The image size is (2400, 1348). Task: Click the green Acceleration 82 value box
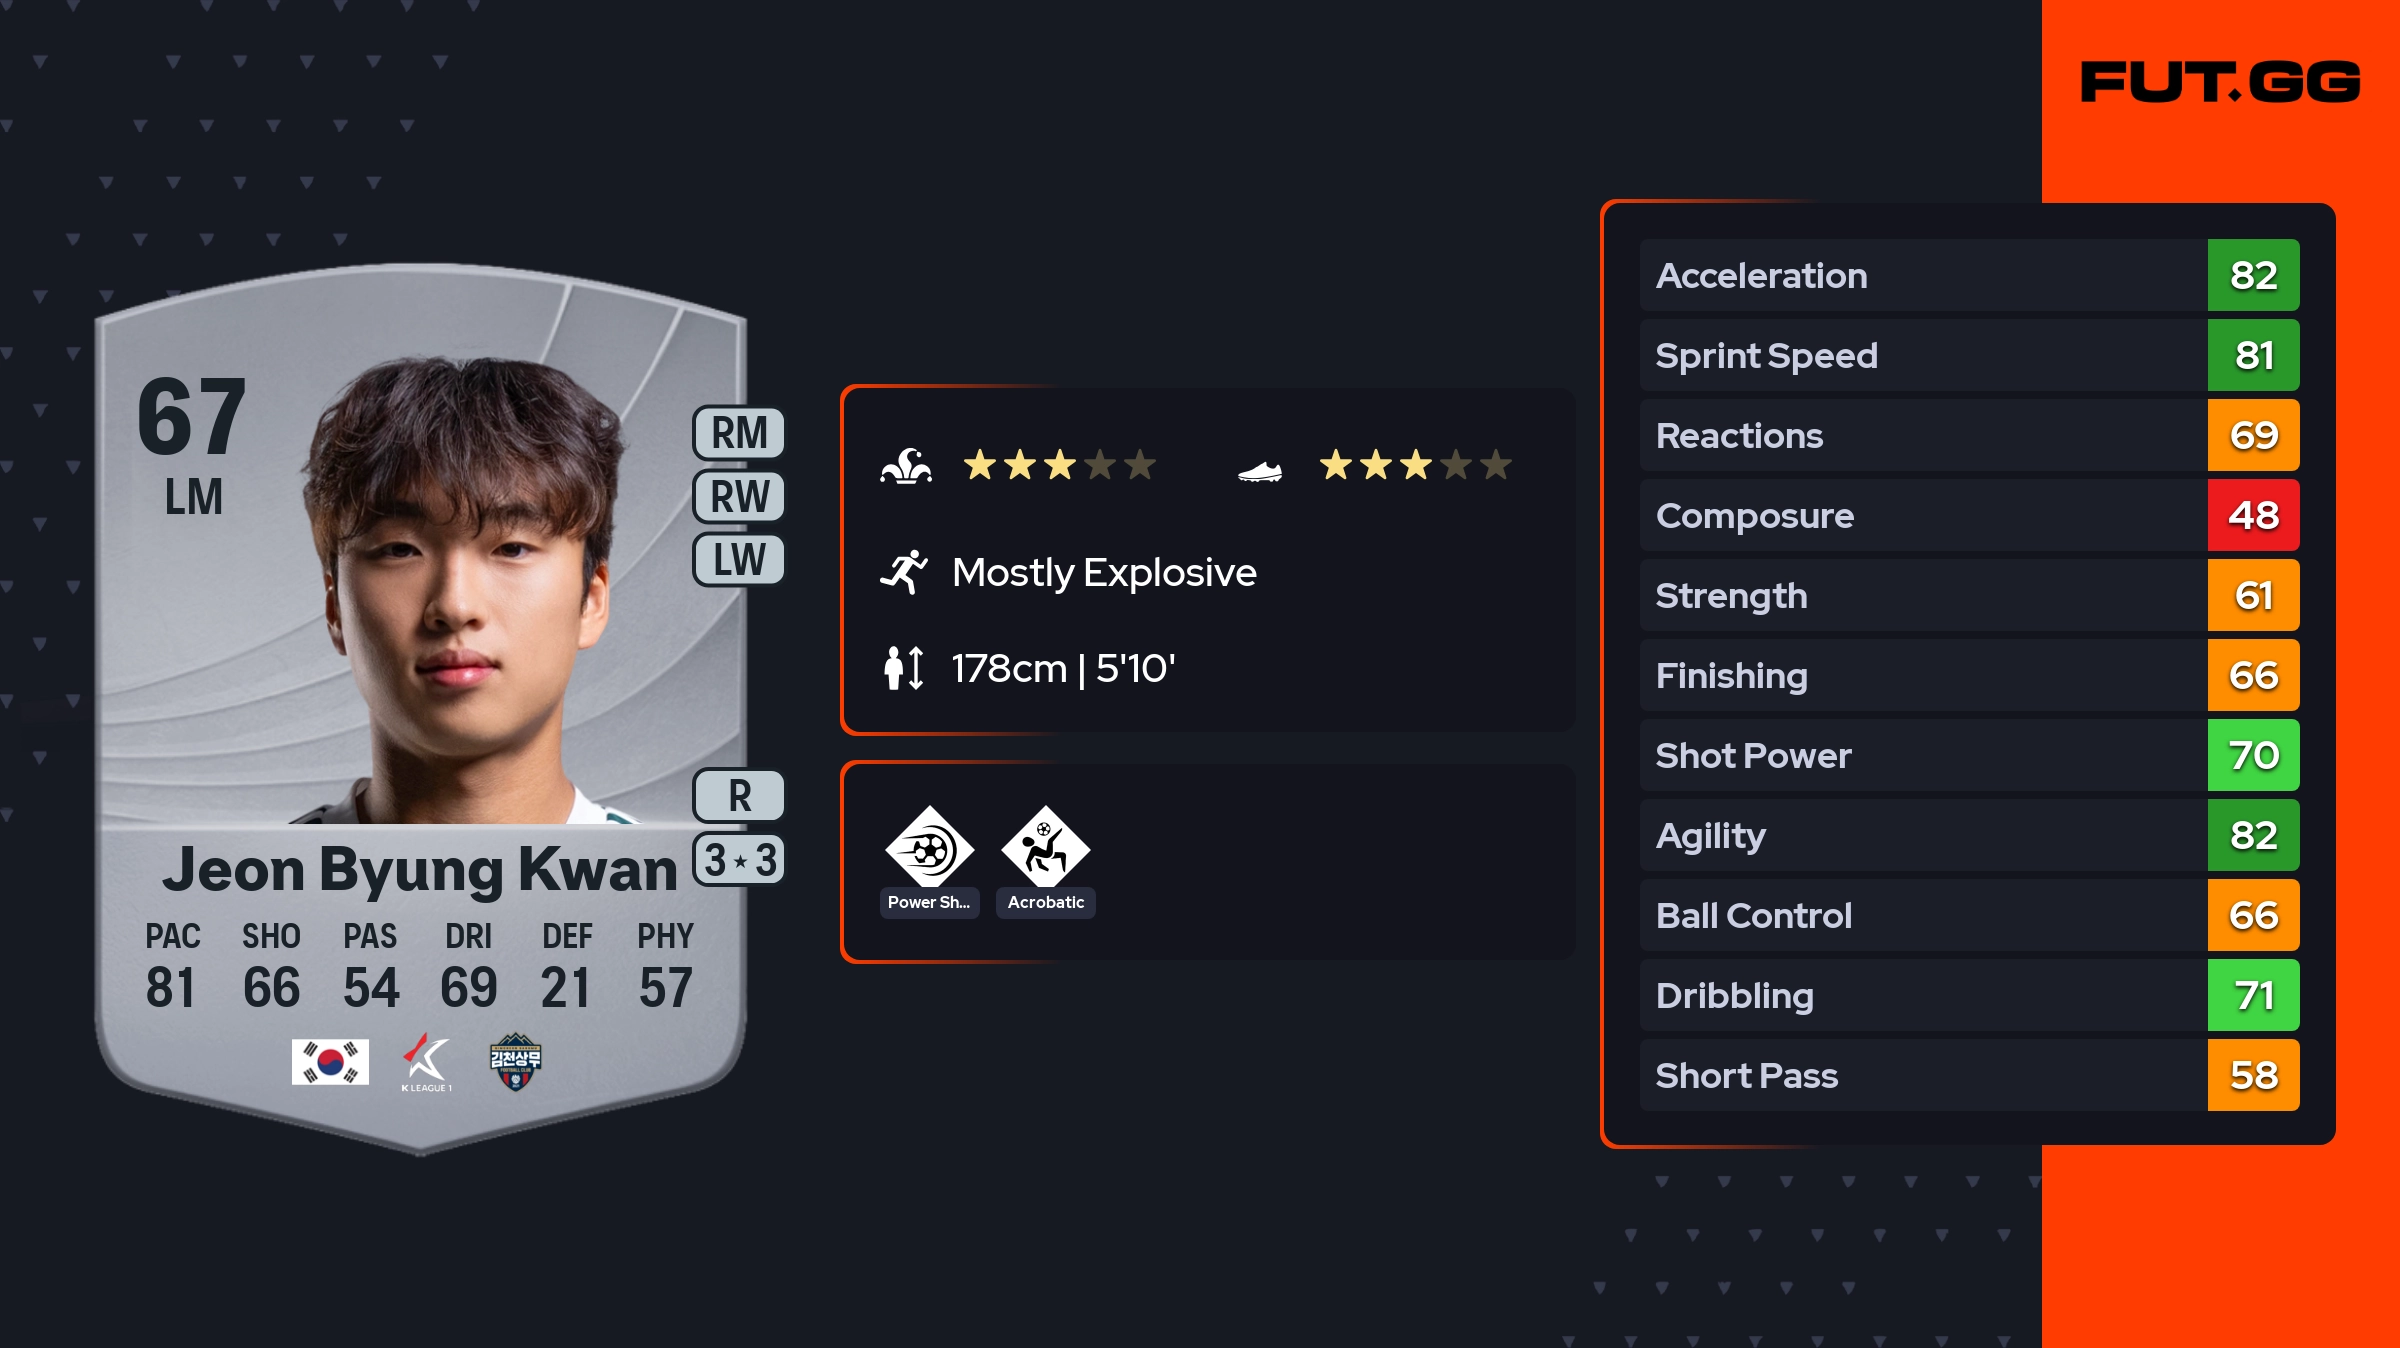pos(2253,275)
